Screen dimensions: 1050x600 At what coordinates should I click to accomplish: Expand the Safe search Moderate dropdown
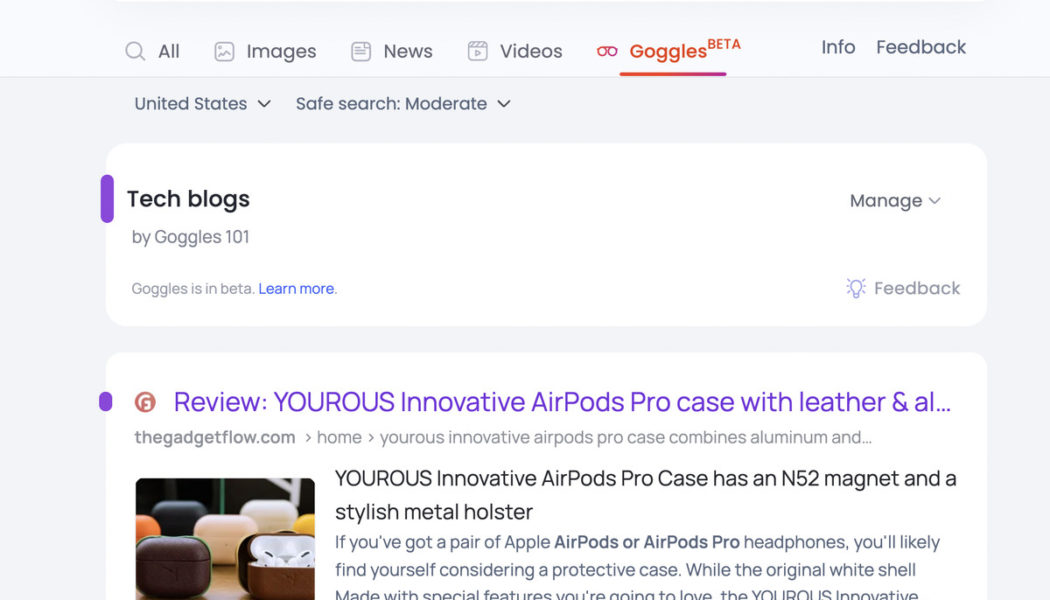click(403, 103)
